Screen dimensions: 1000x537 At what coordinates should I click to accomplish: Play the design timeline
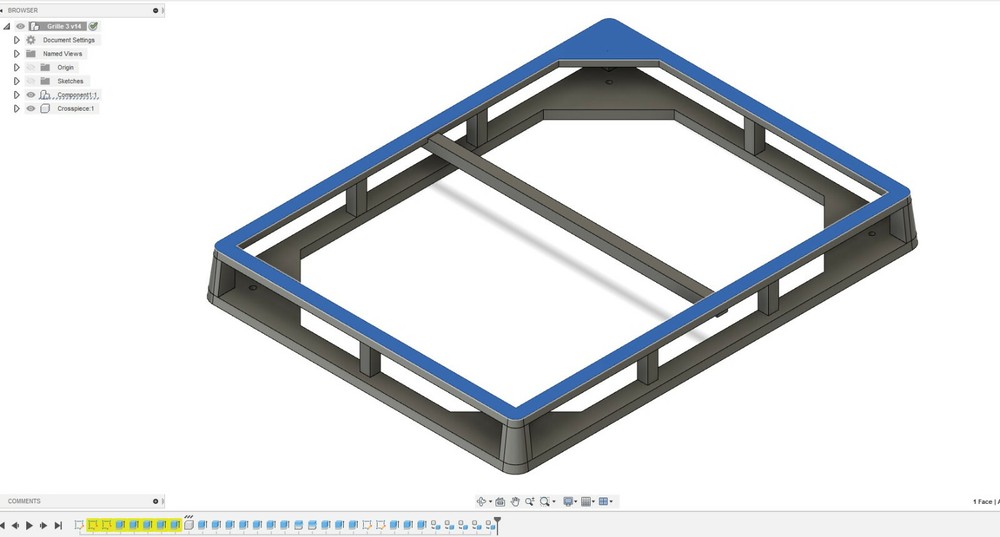29,526
